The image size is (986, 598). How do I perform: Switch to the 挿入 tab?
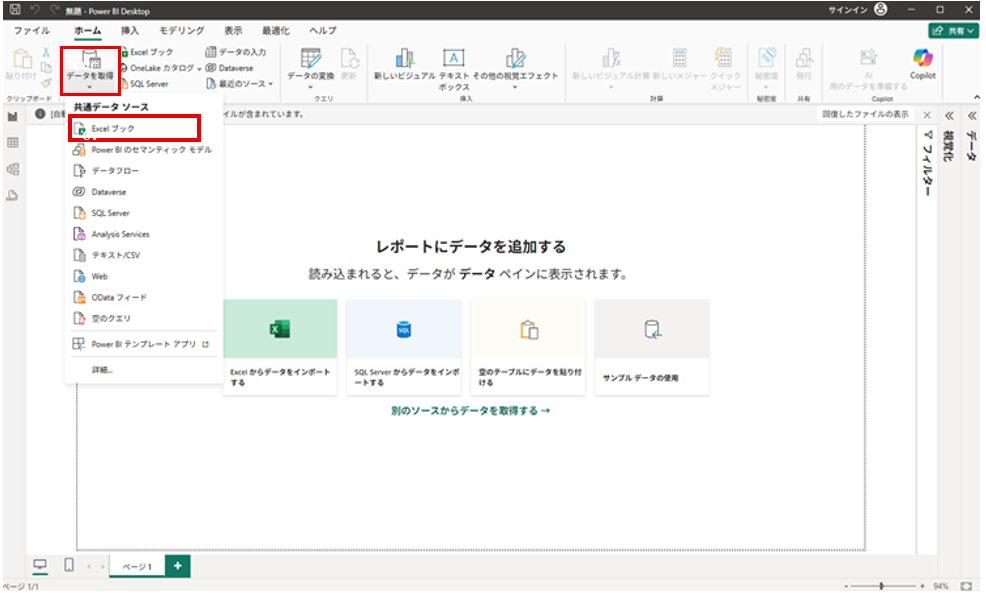click(x=130, y=30)
